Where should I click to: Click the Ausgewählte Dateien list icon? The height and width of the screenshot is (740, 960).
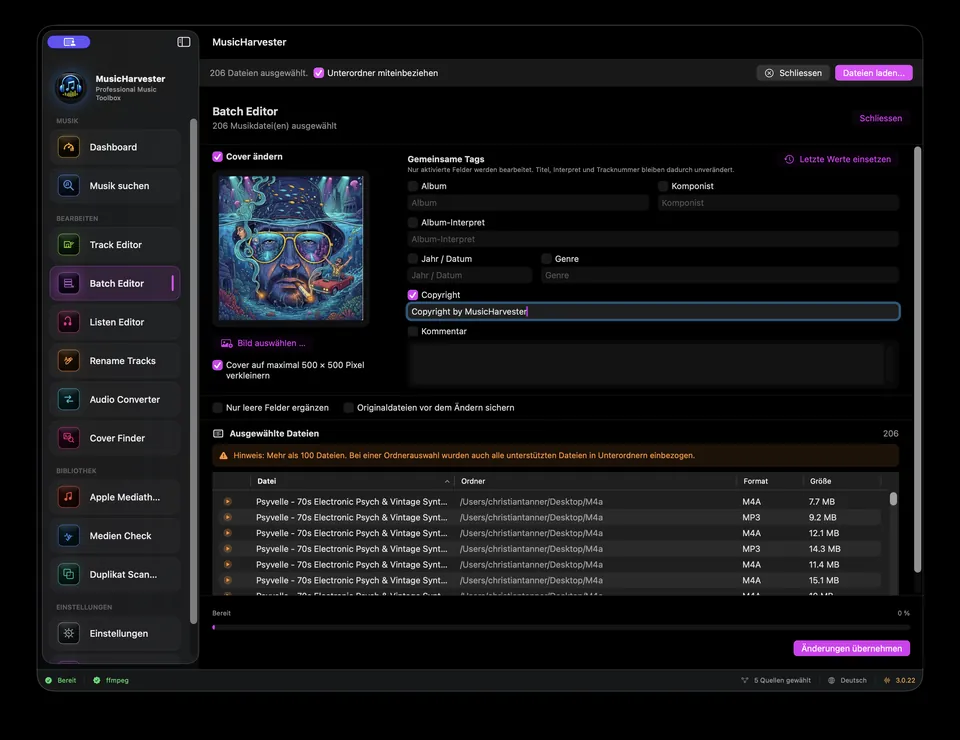[218, 433]
